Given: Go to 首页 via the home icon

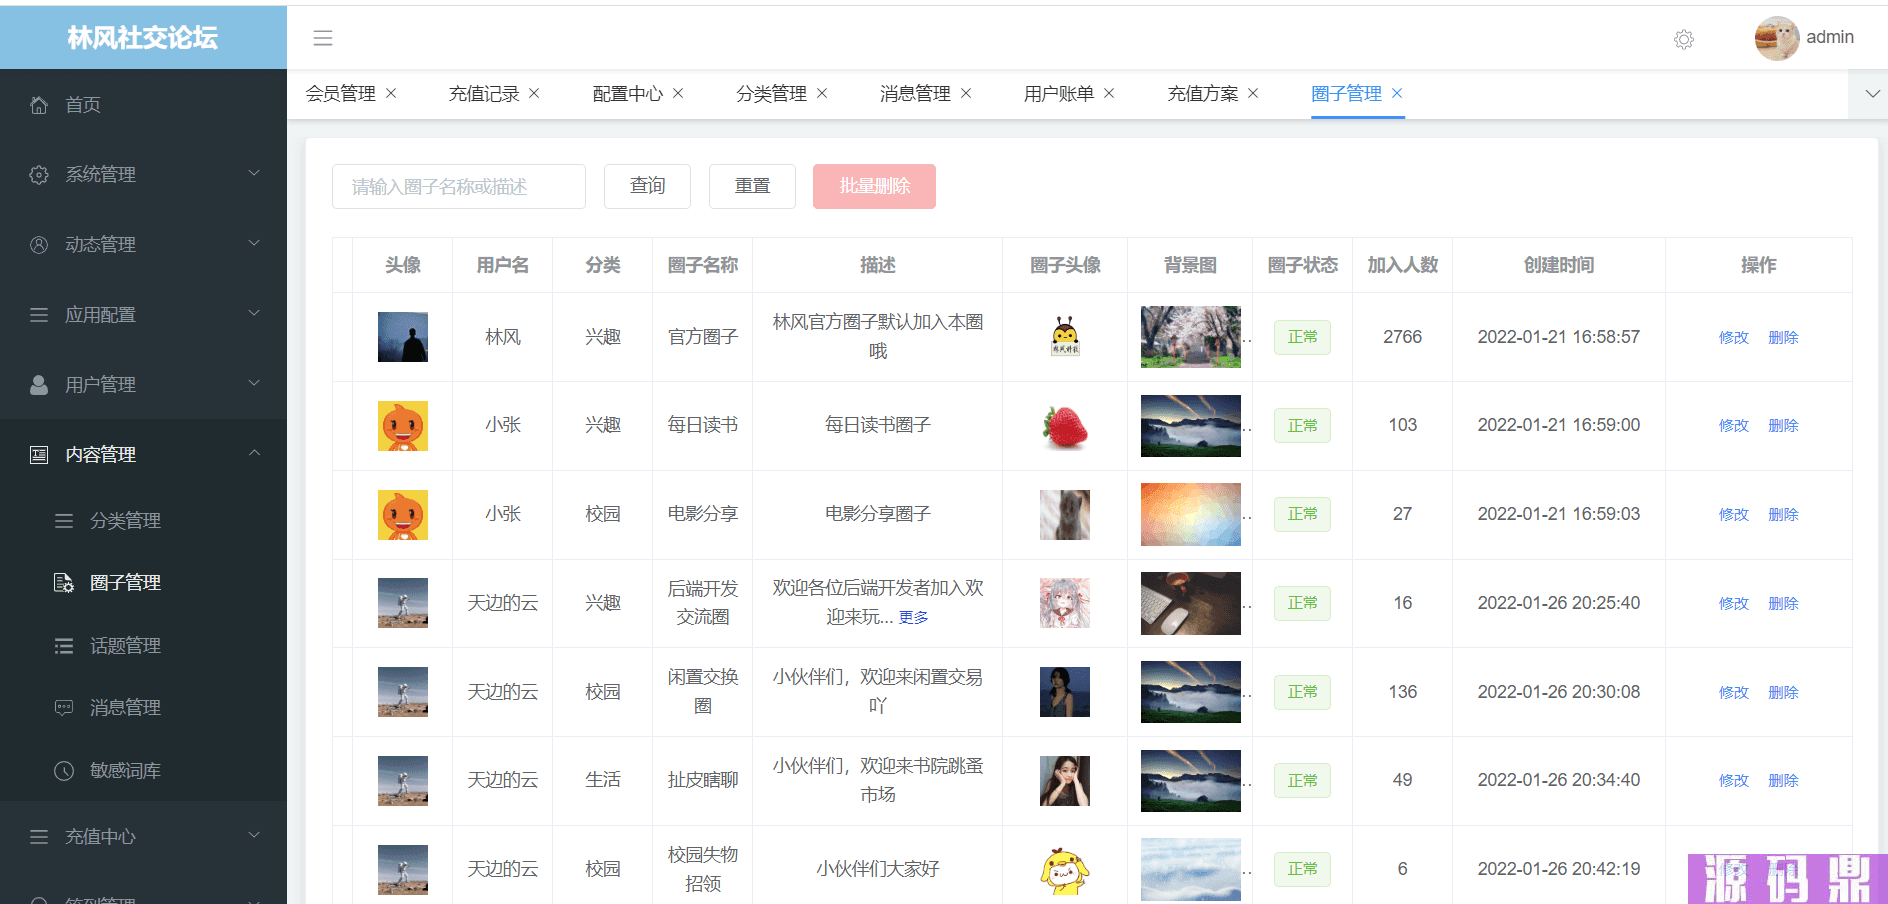Looking at the screenshot, I should (x=39, y=105).
